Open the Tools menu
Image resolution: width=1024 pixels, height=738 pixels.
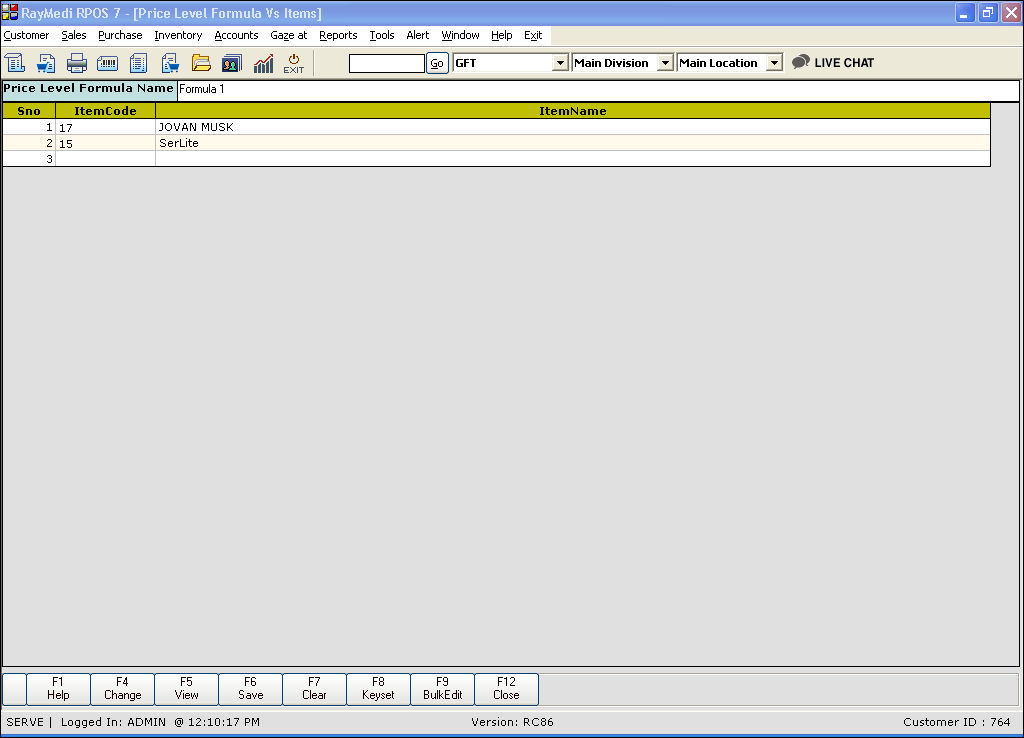pos(382,35)
